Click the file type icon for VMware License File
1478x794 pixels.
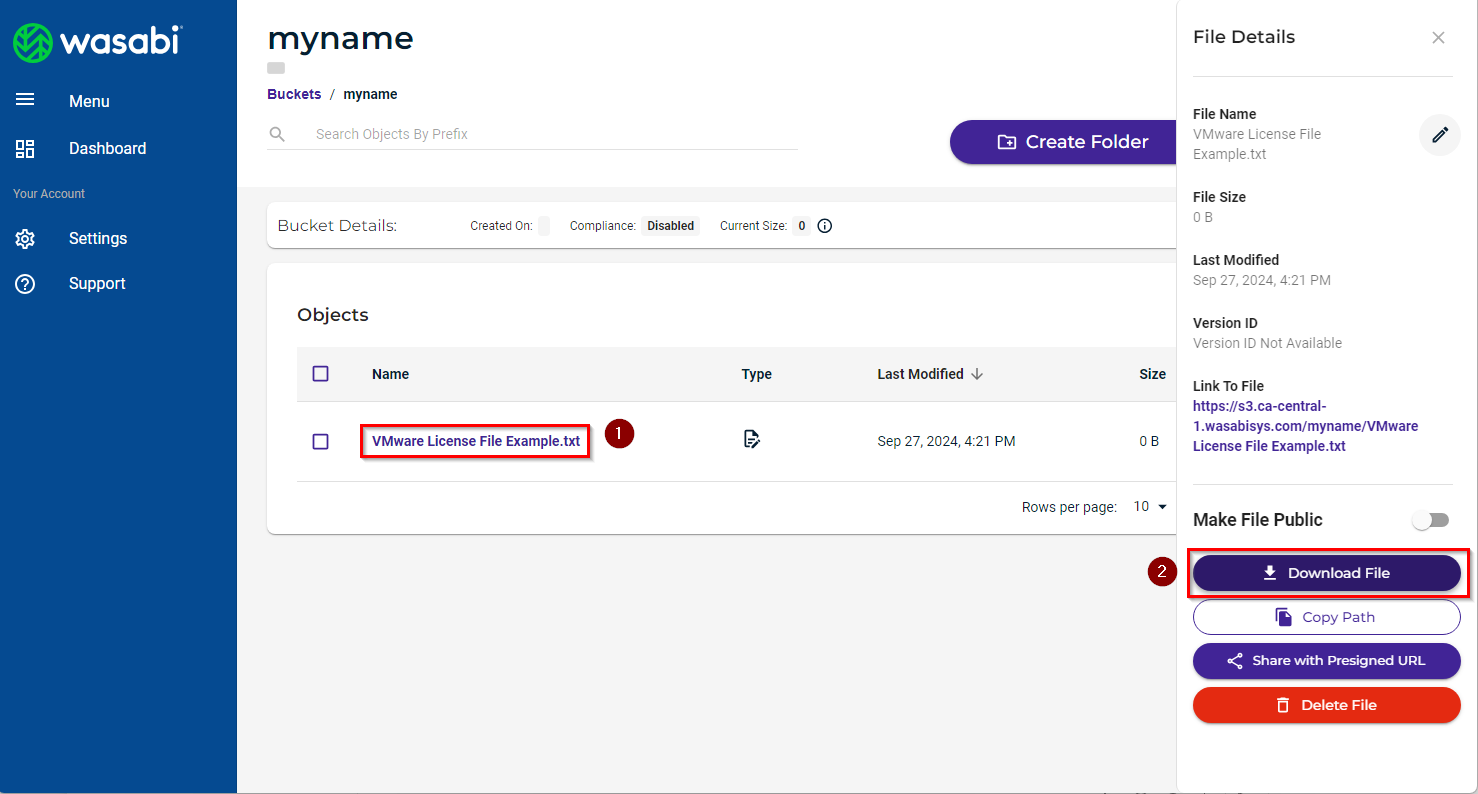pyautogui.click(x=752, y=439)
